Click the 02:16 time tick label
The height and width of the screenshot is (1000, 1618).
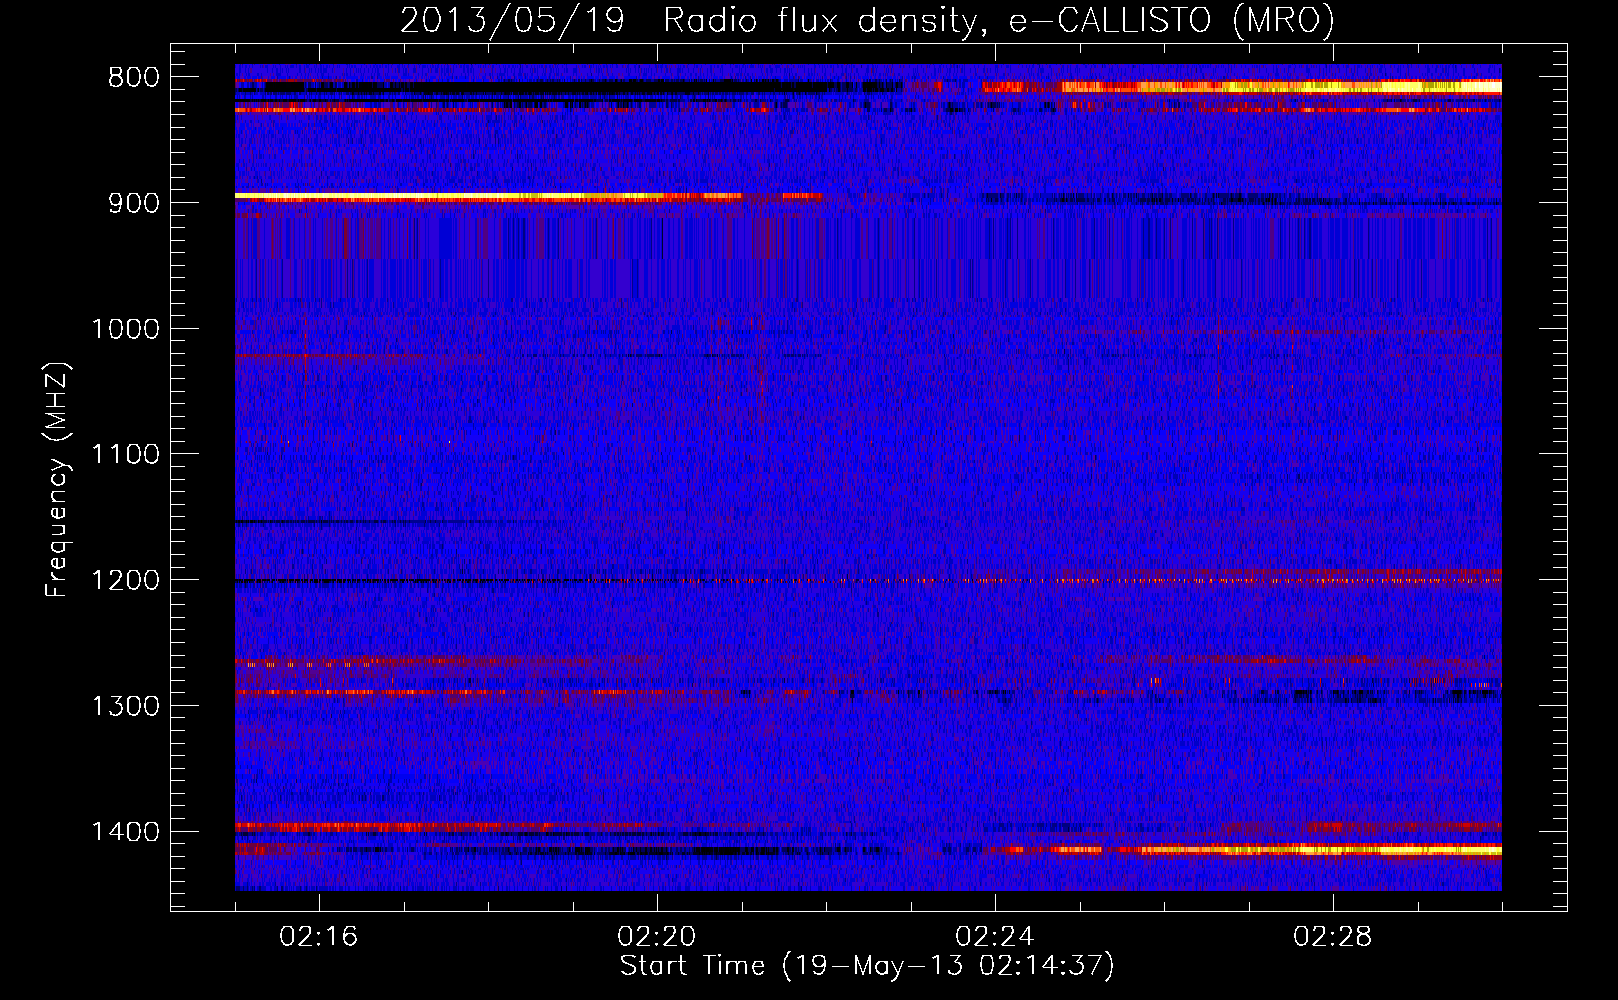click(319, 937)
